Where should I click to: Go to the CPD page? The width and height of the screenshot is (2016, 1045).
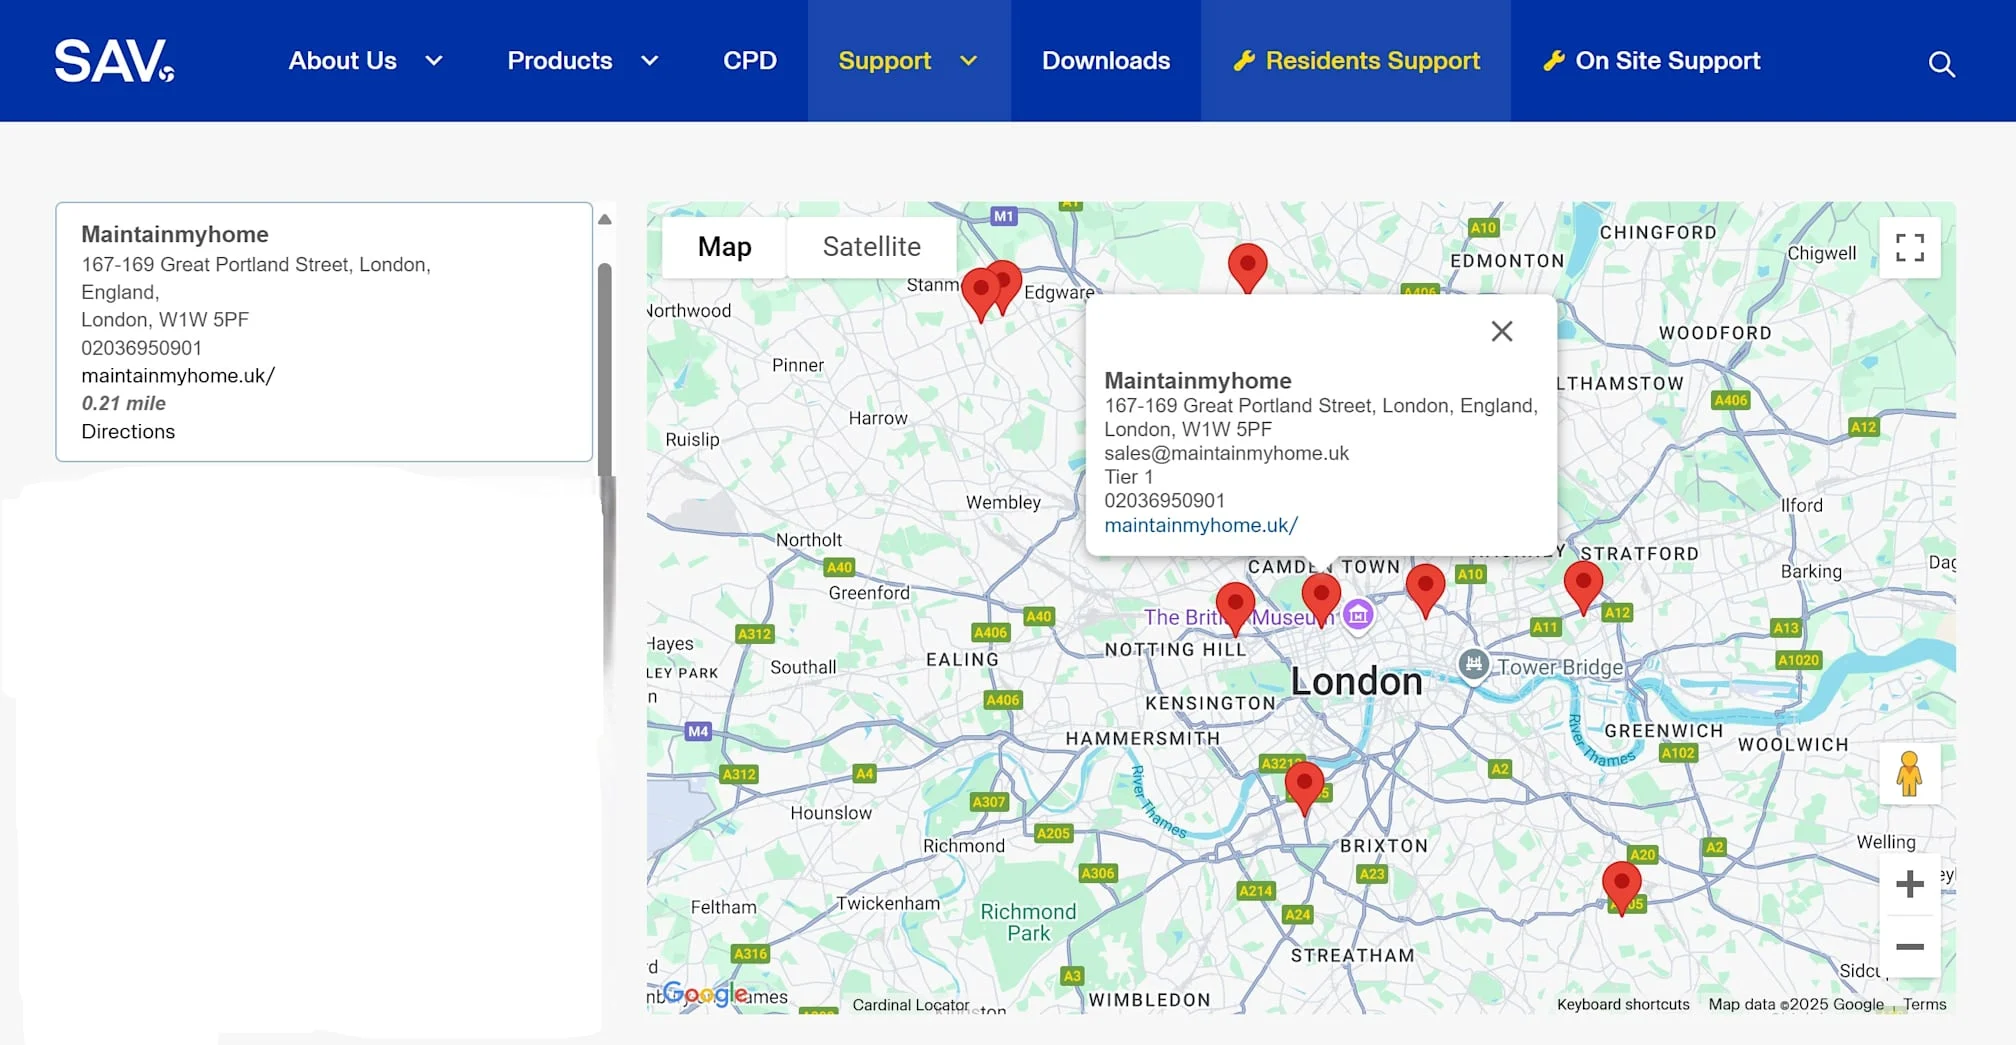click(750, 61)
